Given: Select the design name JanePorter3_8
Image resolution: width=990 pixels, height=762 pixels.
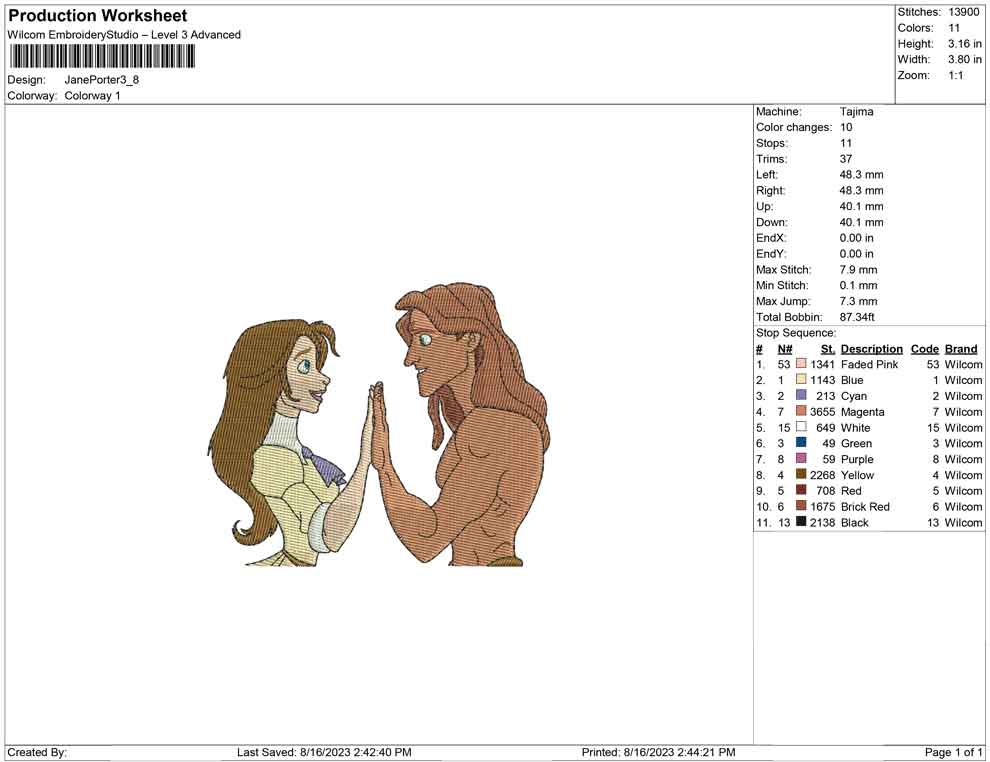Looking at the screenshot, I should tap(102, 80).
